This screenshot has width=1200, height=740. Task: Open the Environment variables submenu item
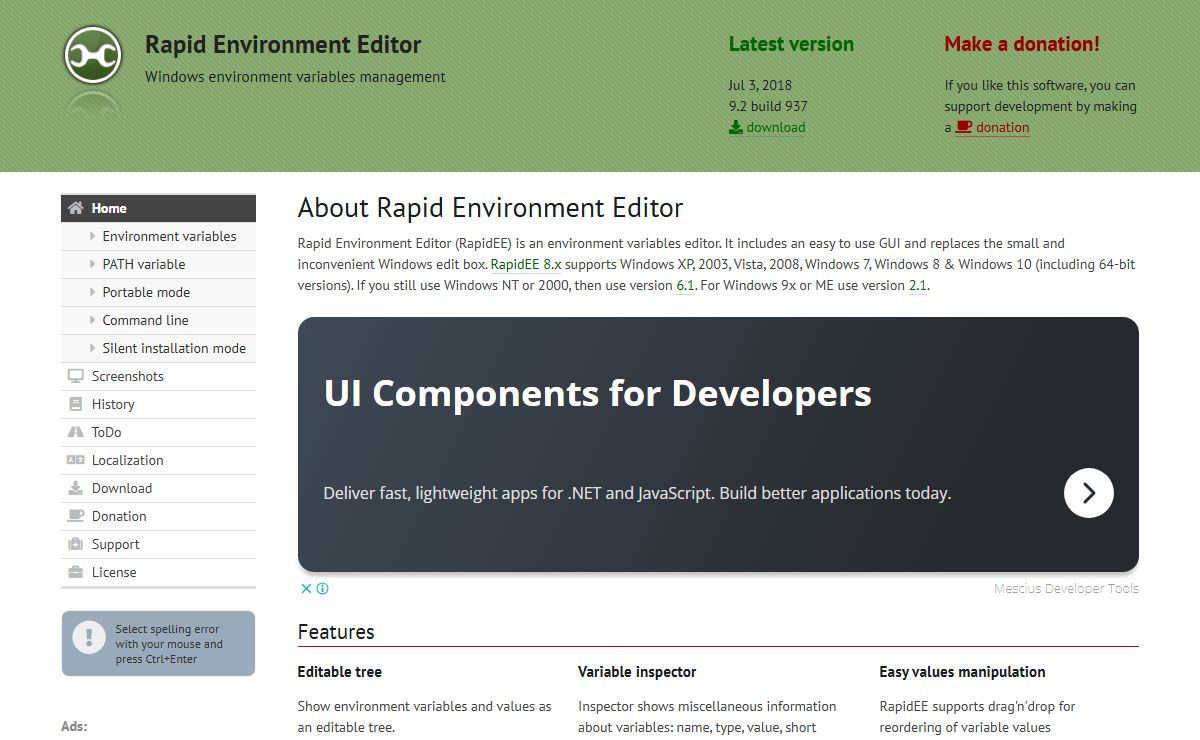[x=159, y=236]
